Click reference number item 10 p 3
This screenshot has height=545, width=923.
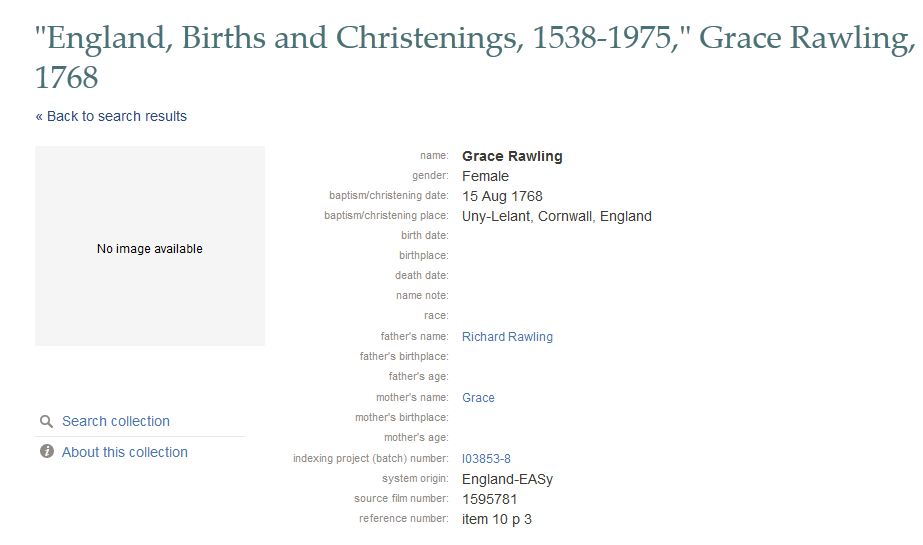tap(497, 519)
